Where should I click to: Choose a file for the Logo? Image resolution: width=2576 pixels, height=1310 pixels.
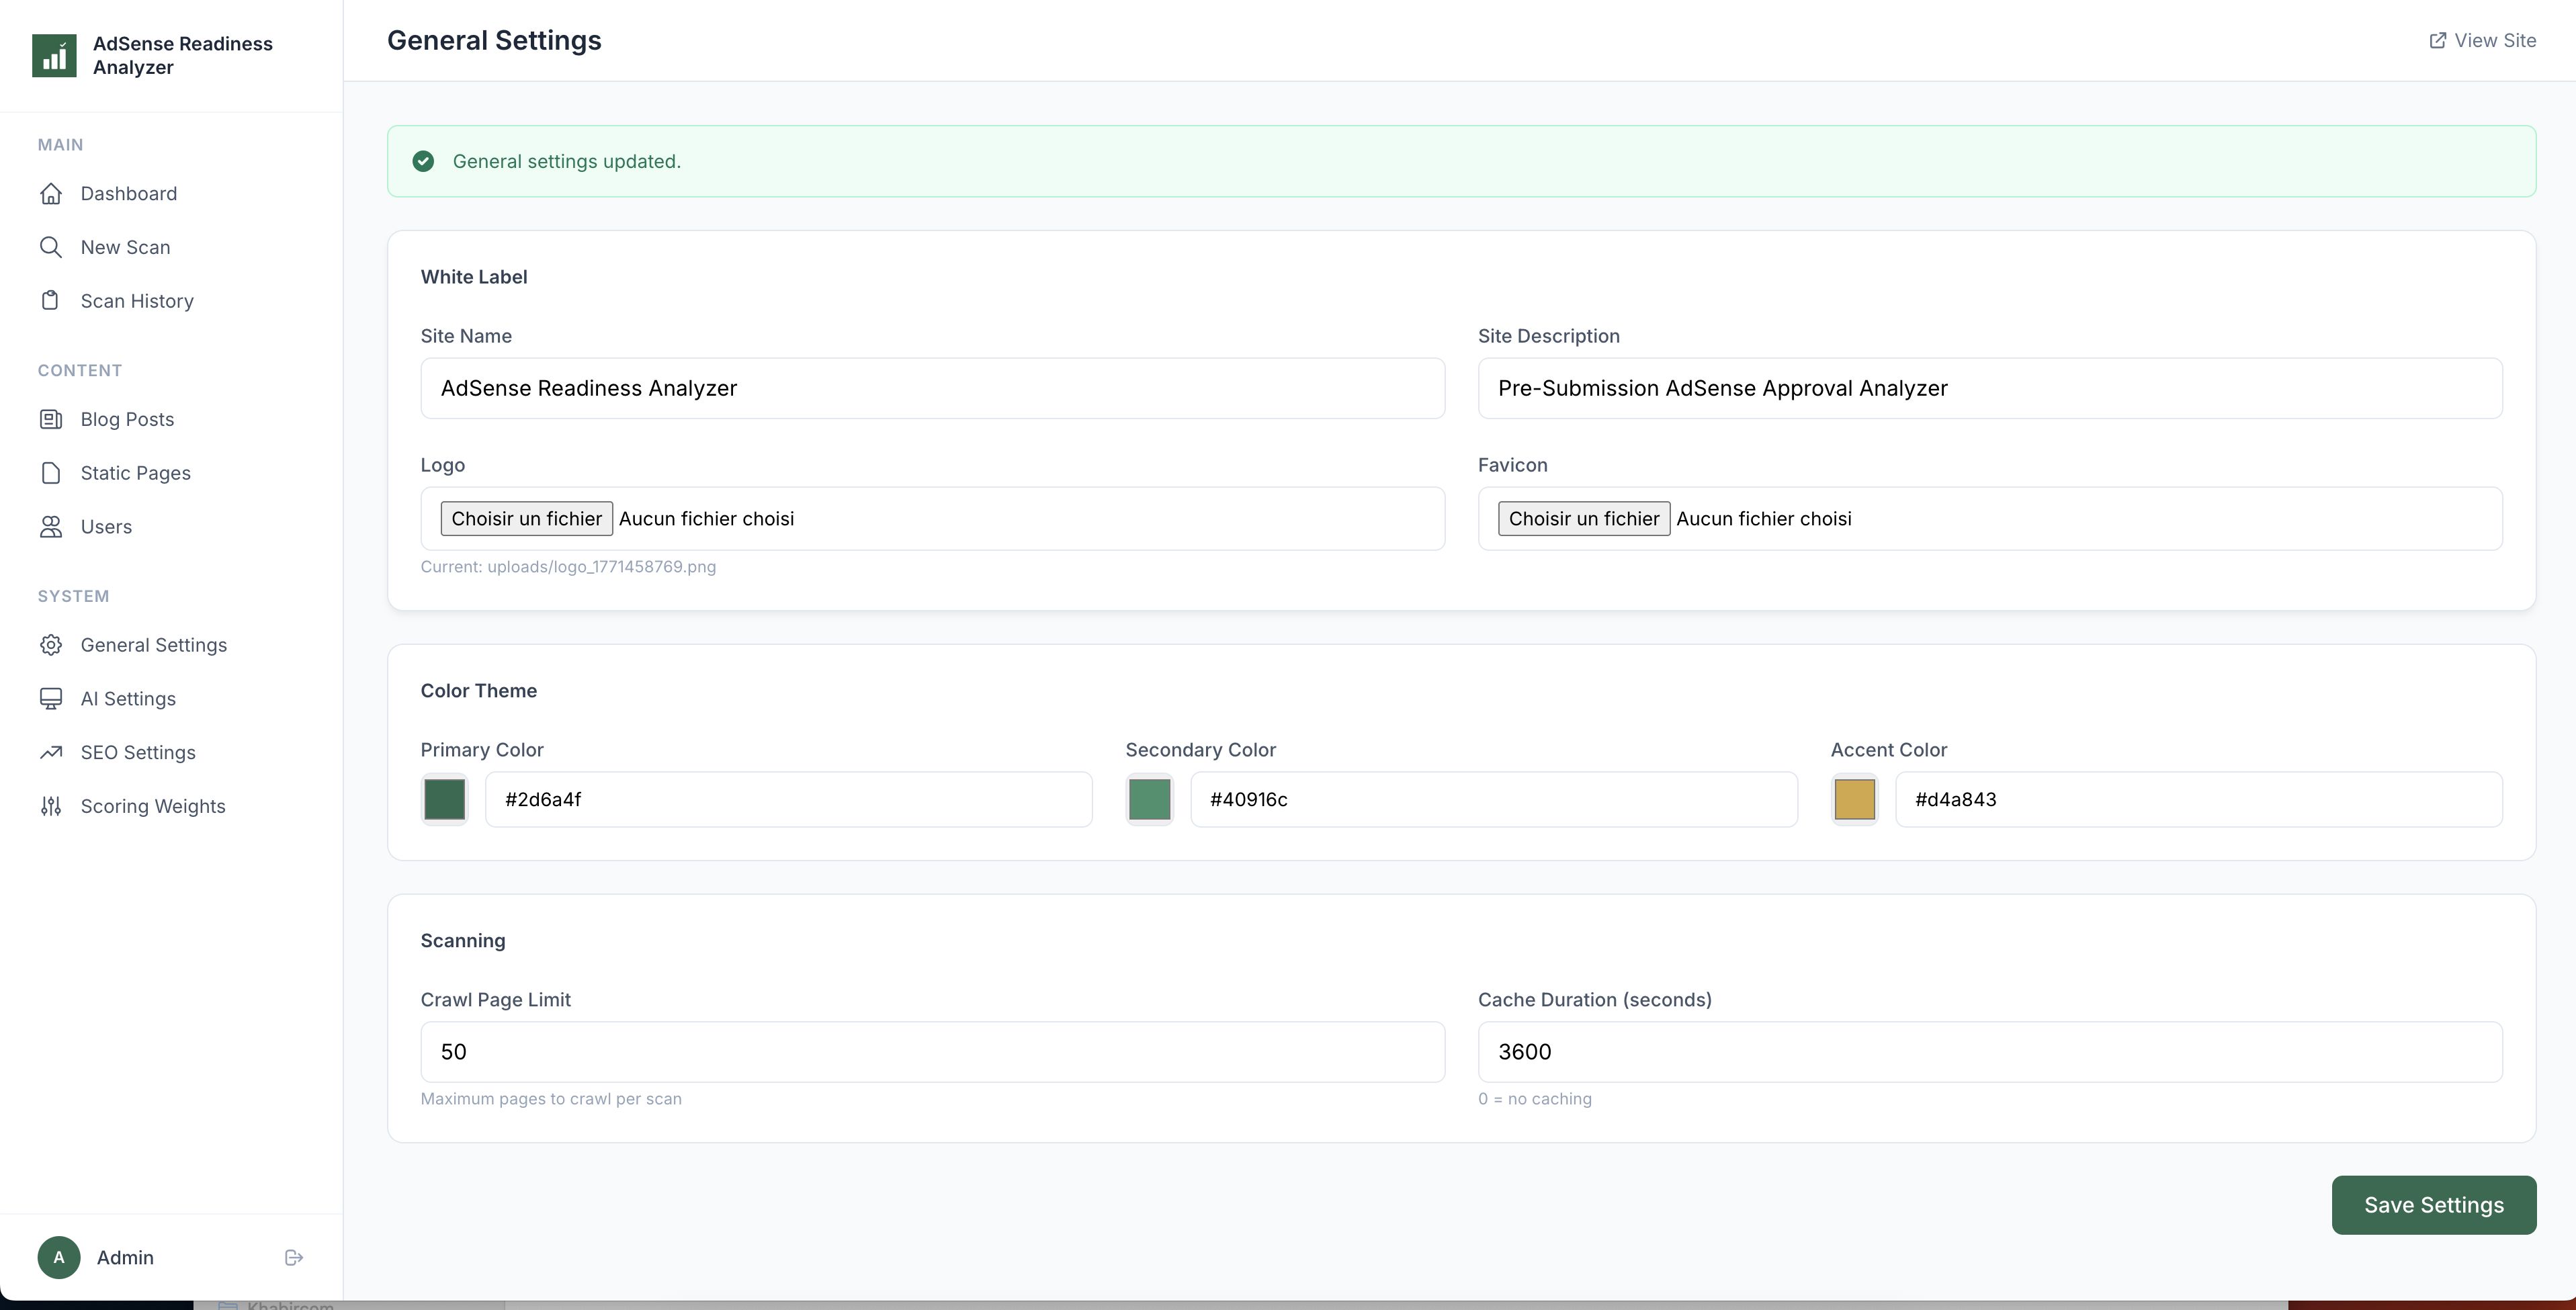[x=526, y=519]
